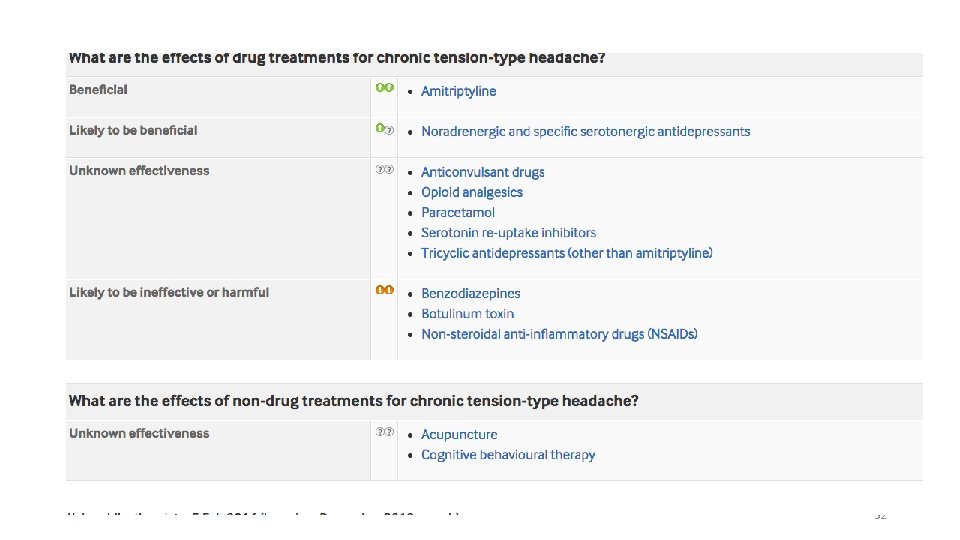This screenshot has width=960, height=540.
Task: Open the Benzodiazepines link
Action: (470, 293)
